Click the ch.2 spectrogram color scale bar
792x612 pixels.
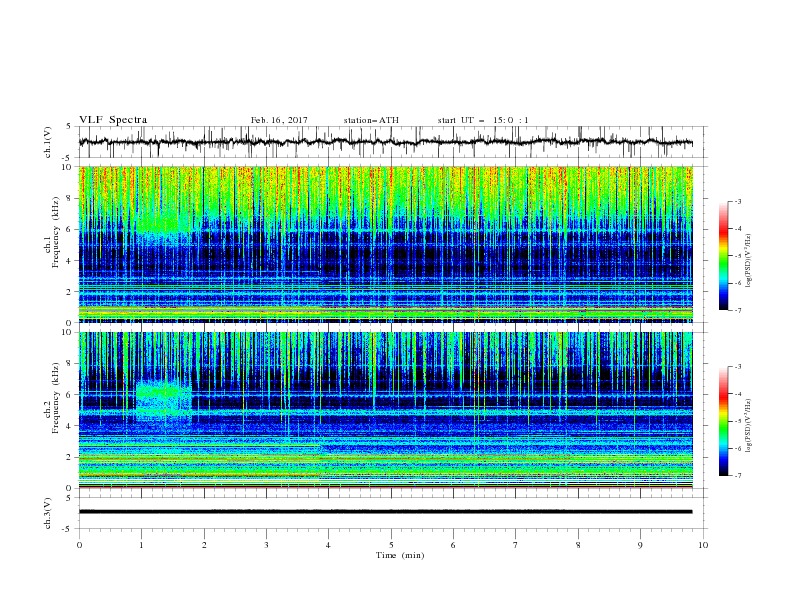pos(724,421)
